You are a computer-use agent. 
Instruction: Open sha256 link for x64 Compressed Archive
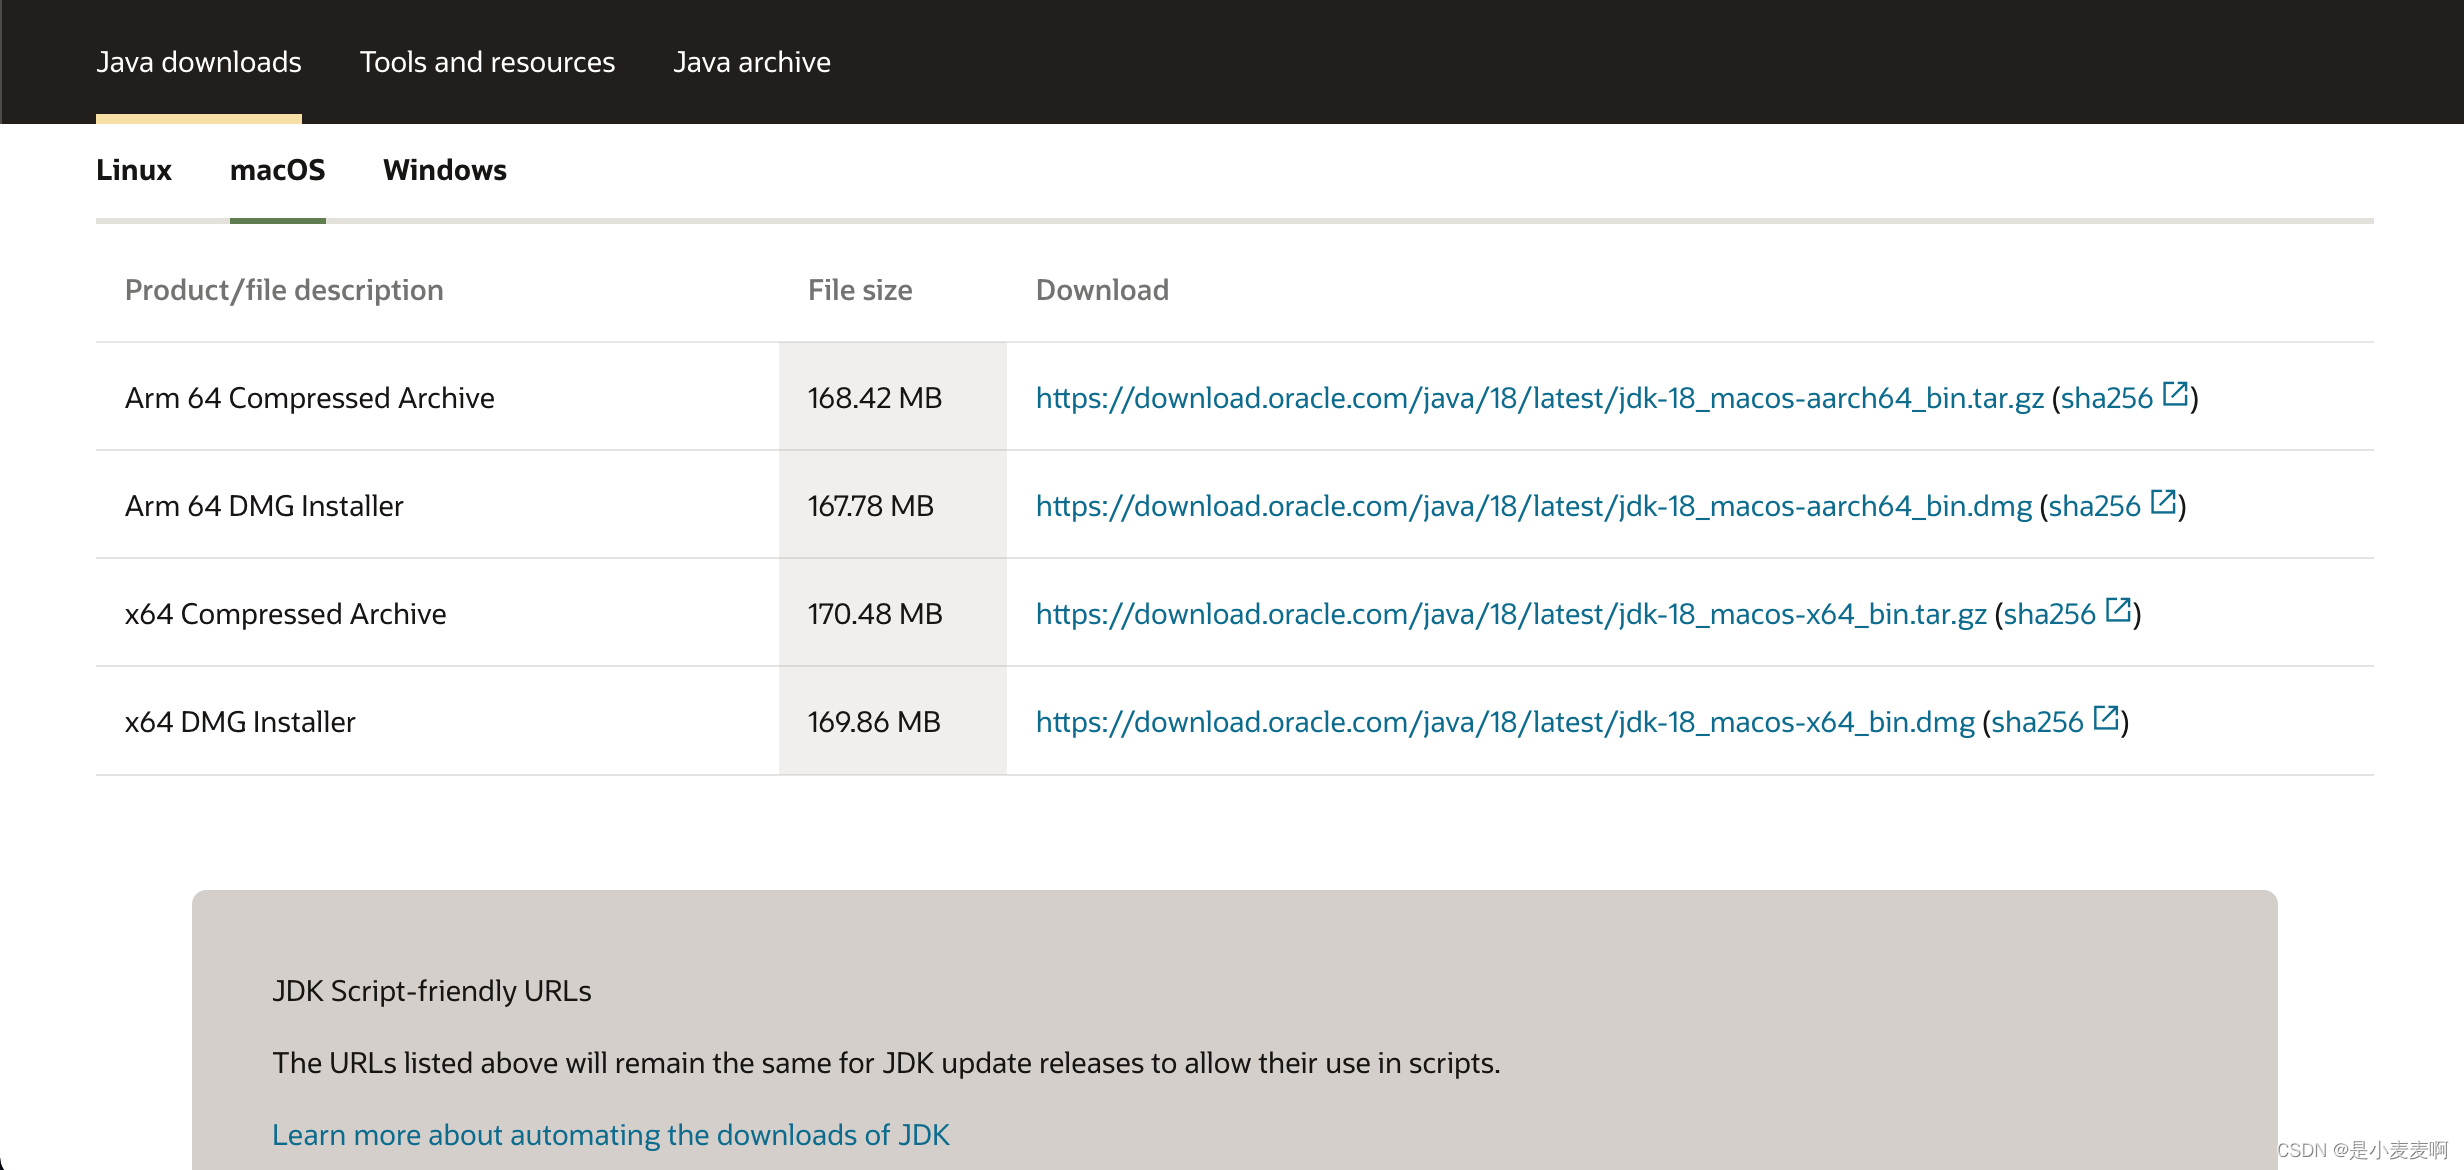2049,614
